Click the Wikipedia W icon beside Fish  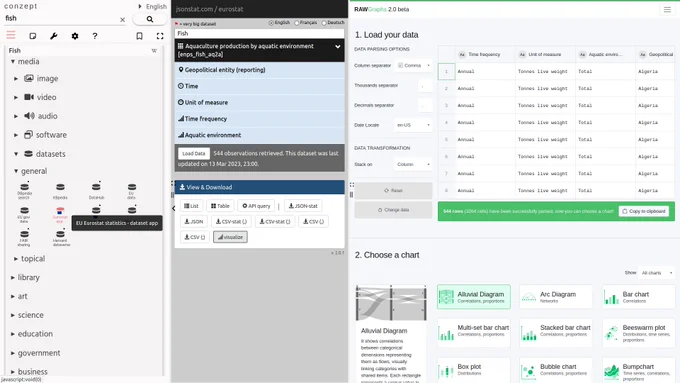click(x=154, y=51)
